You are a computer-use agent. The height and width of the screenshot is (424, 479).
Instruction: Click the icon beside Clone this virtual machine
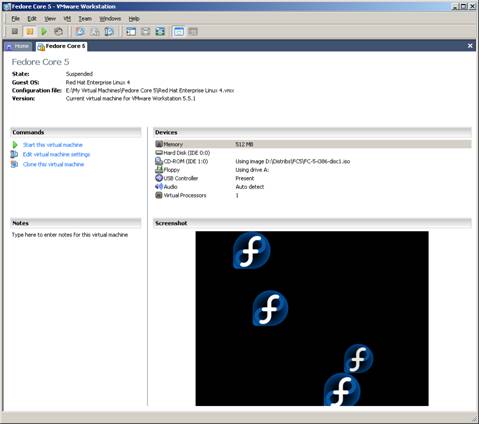(x=14, y=164)
